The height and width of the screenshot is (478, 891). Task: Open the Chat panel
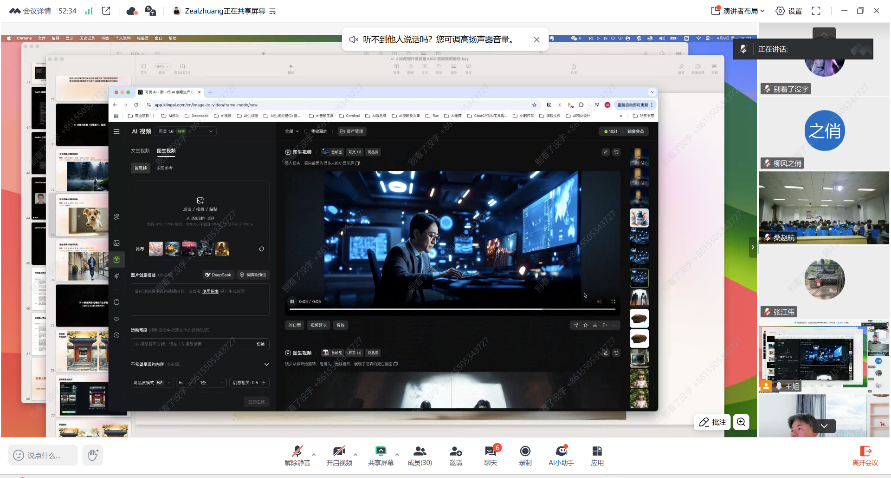[490, 453]
